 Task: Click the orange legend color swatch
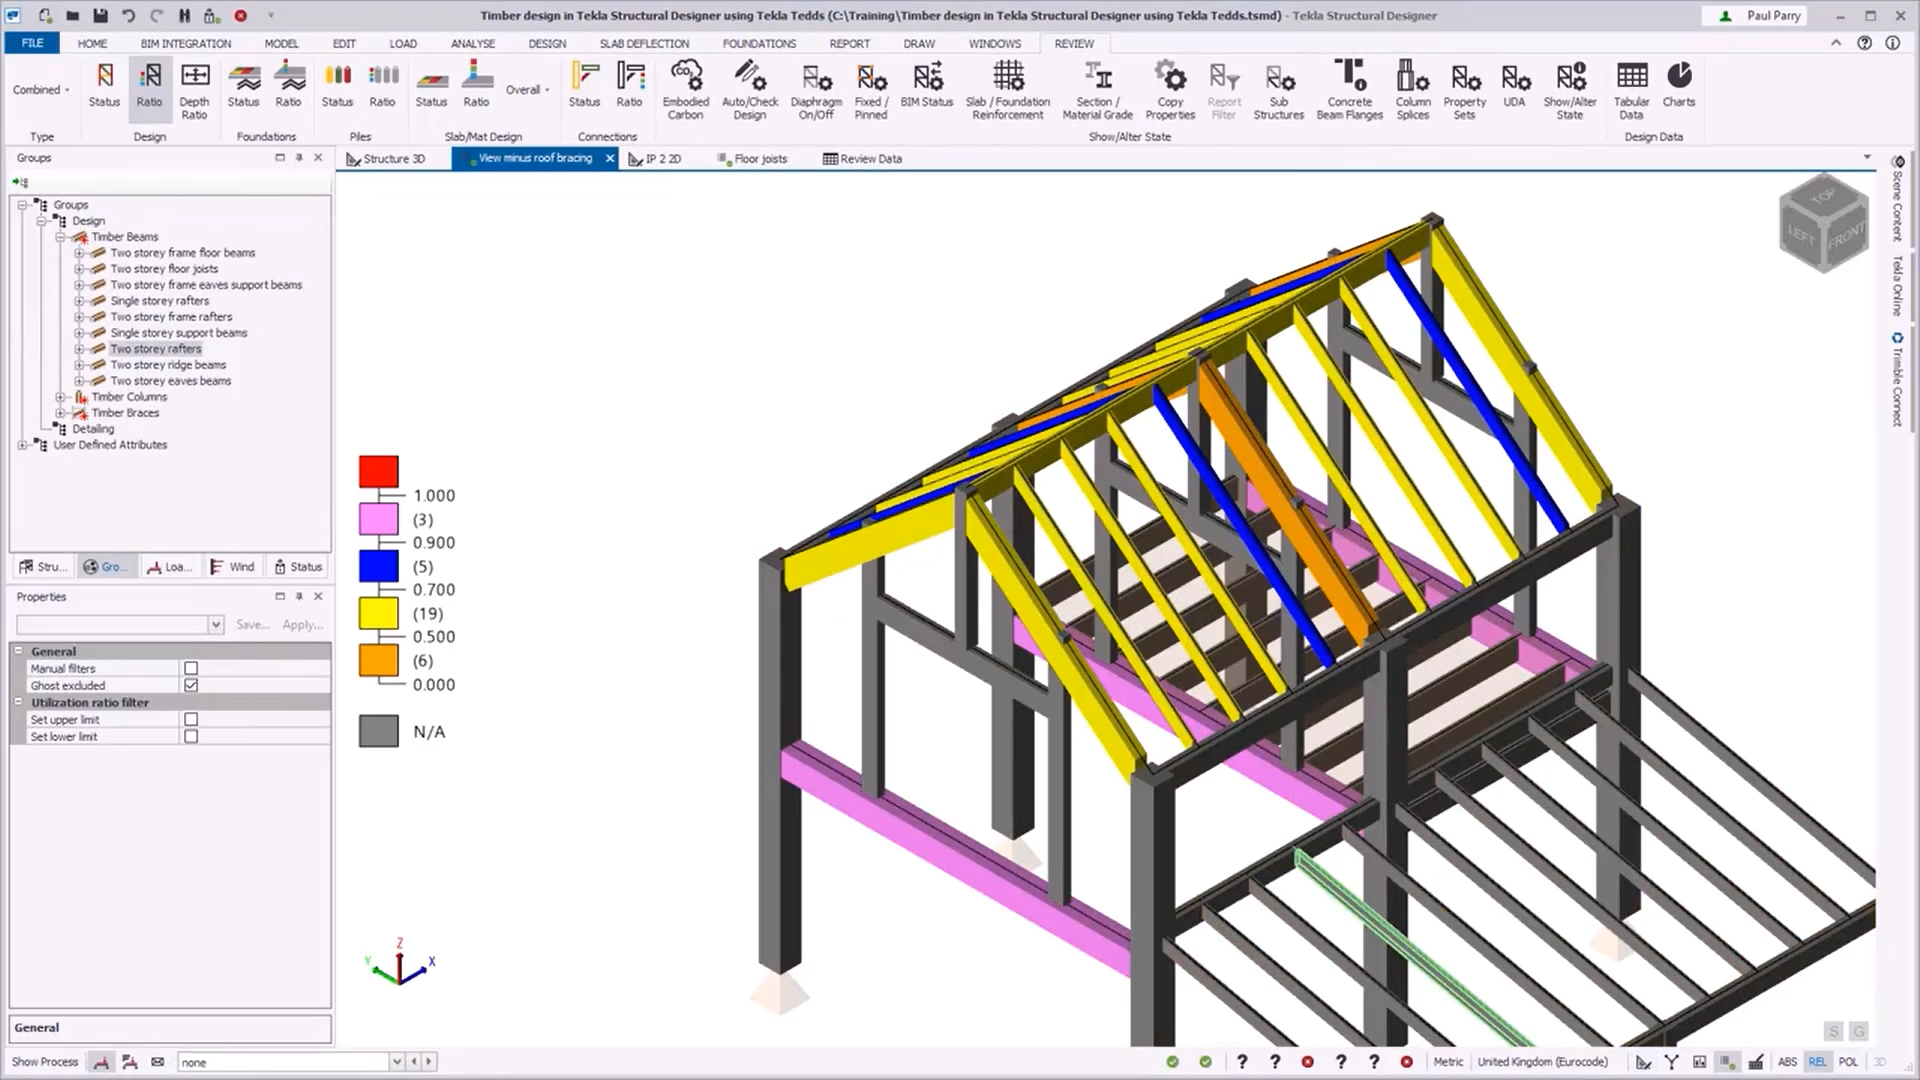pos(379,660)
